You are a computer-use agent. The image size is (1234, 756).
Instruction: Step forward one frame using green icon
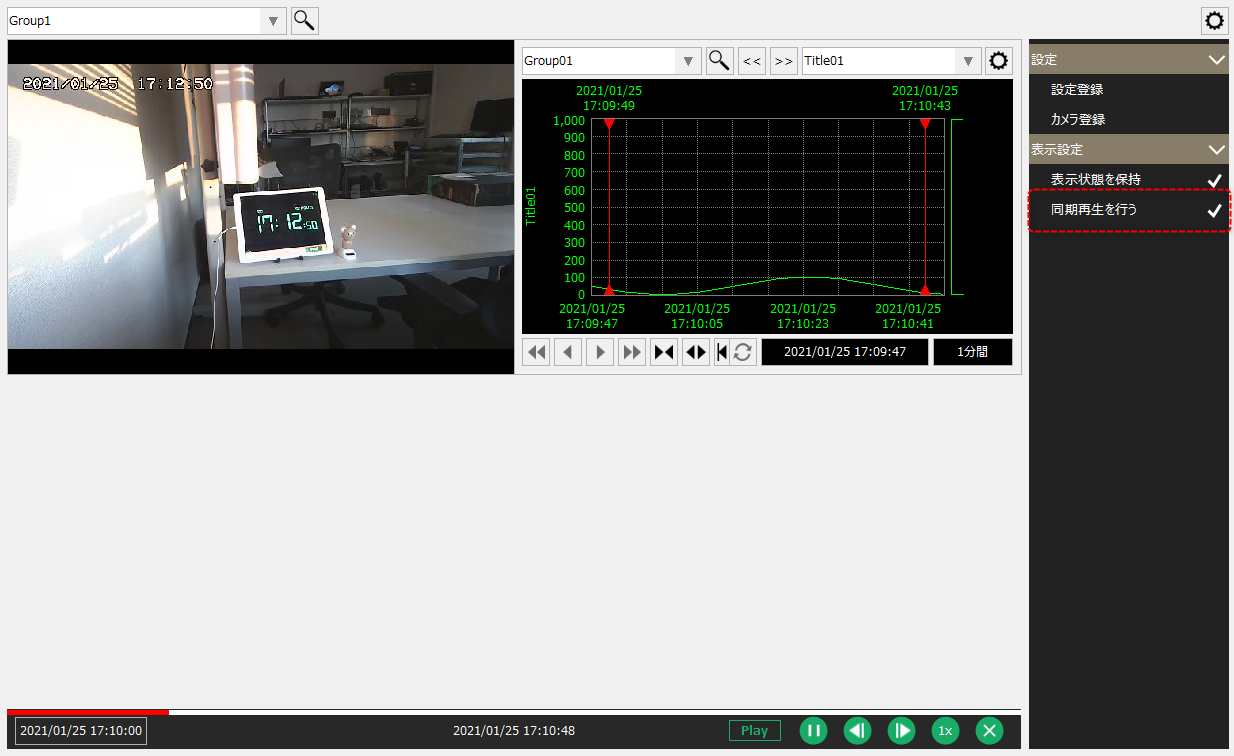[x=901, y=730]
